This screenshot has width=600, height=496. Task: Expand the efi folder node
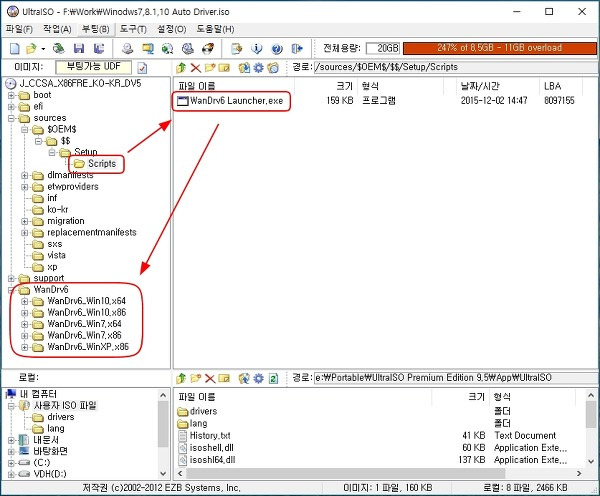(x=11, y=106)
